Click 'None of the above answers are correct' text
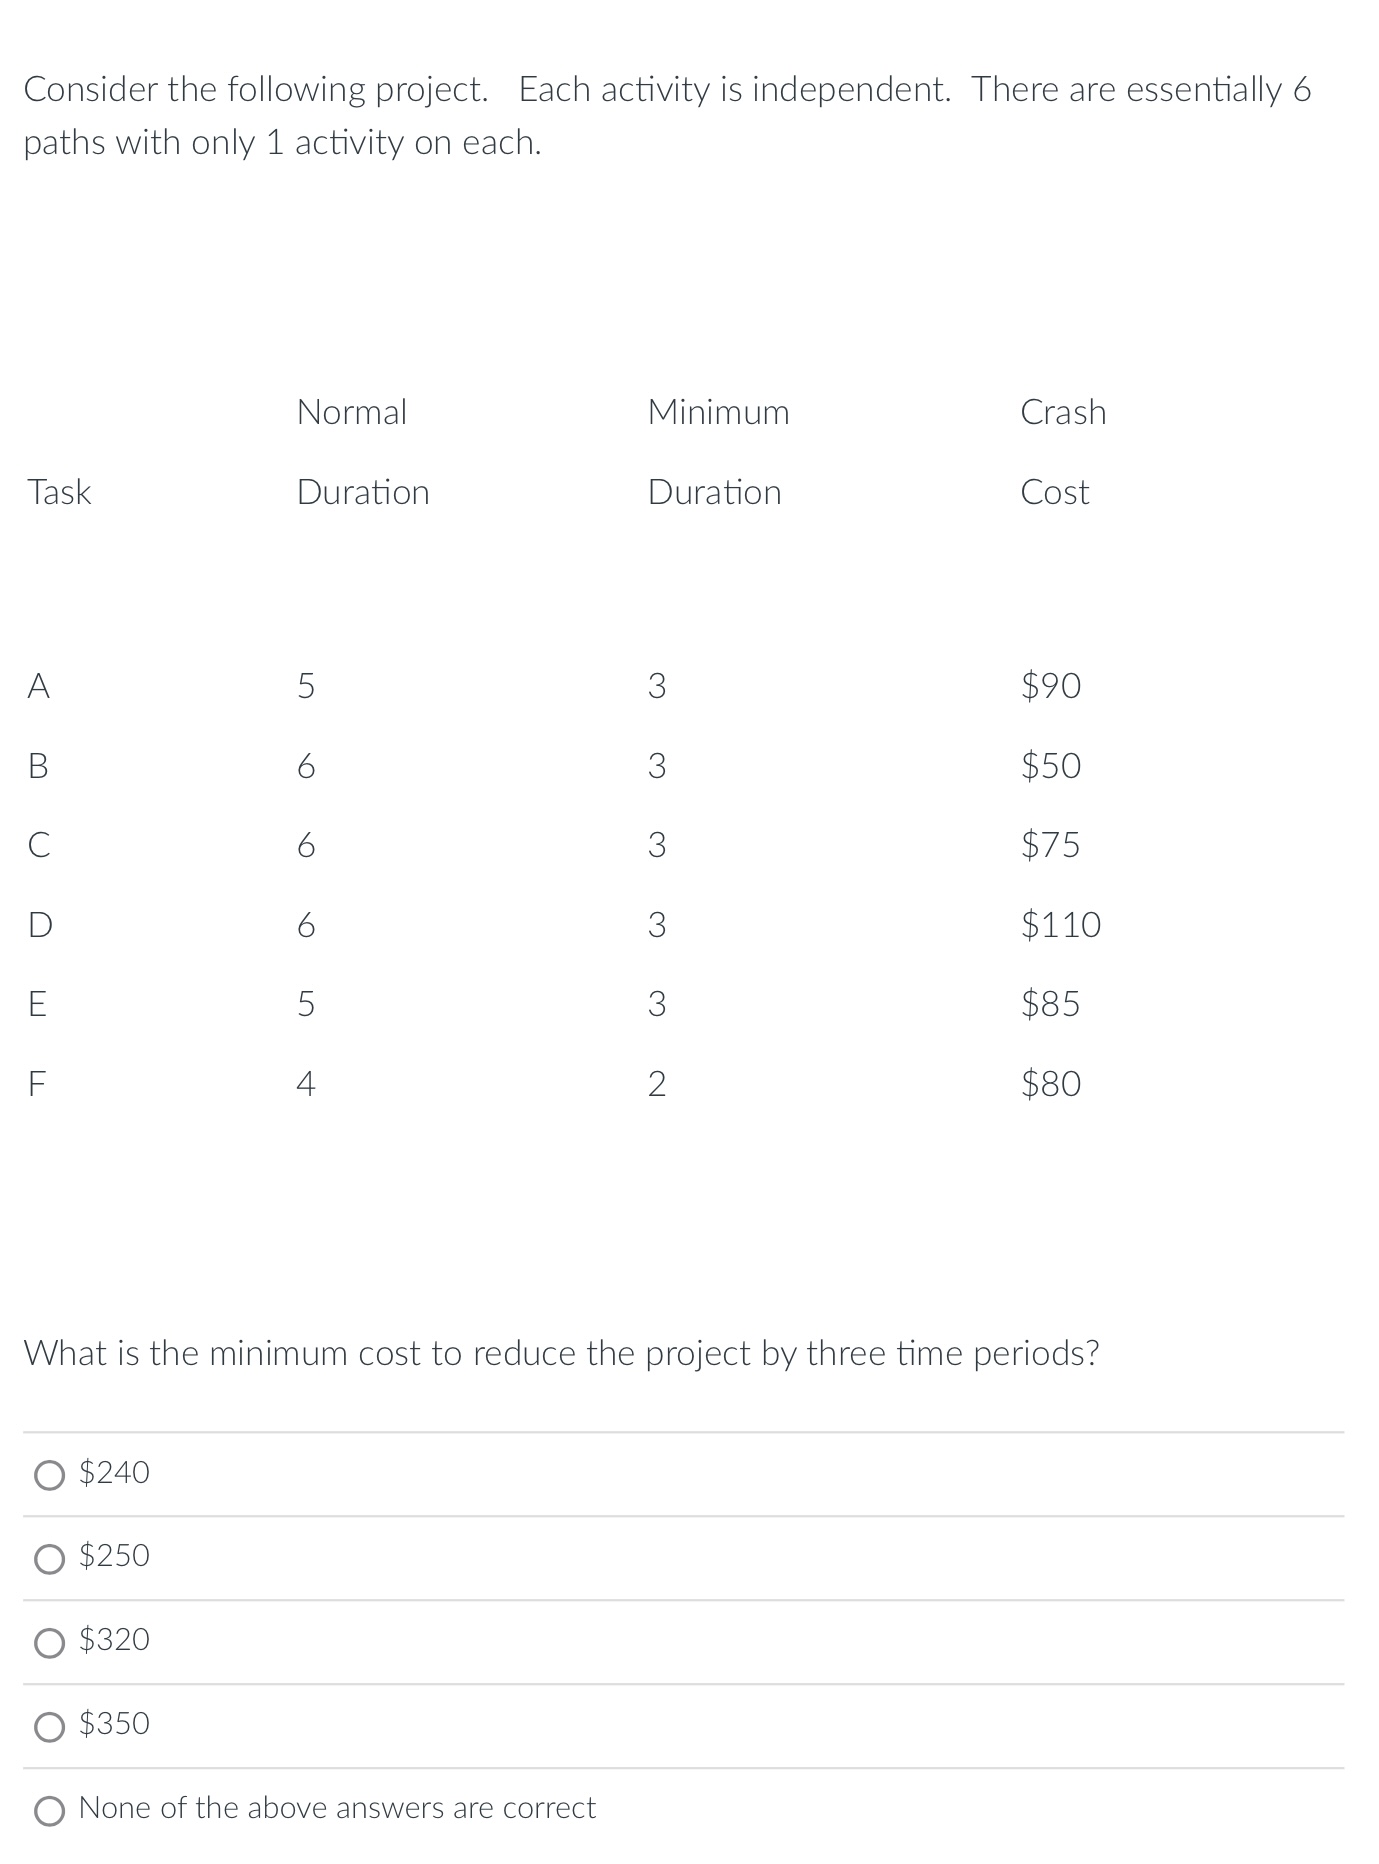The height and width of the screenshot is (1864, 1379). tap(337, 1807)
